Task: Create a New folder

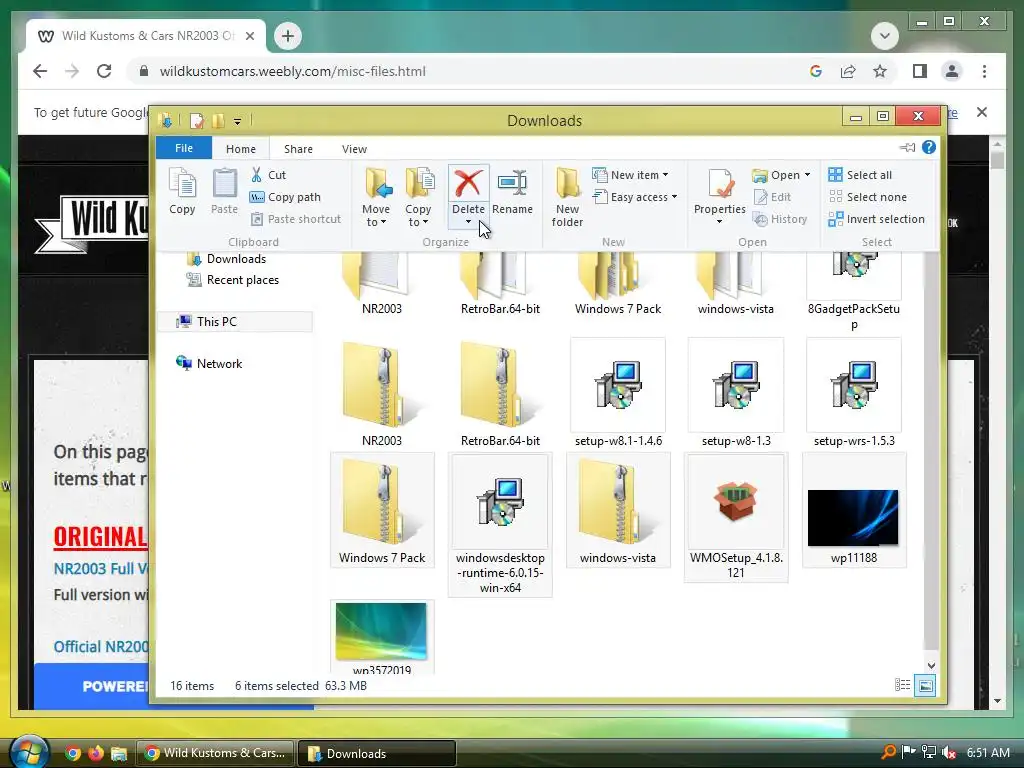Action: (x=567, y=196)
